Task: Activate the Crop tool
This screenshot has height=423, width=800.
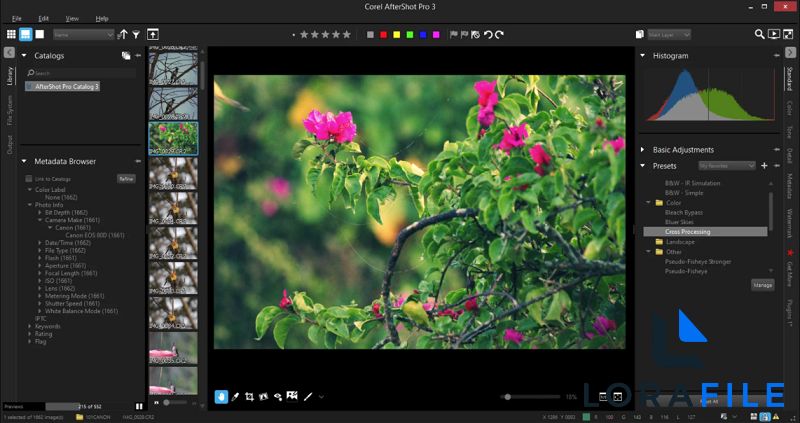Action: point(249,396)
